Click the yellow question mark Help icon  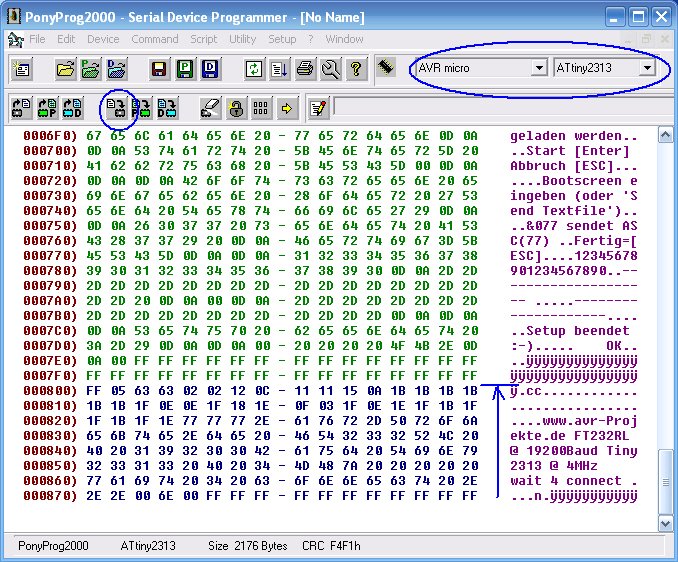(x=356, y=69)
